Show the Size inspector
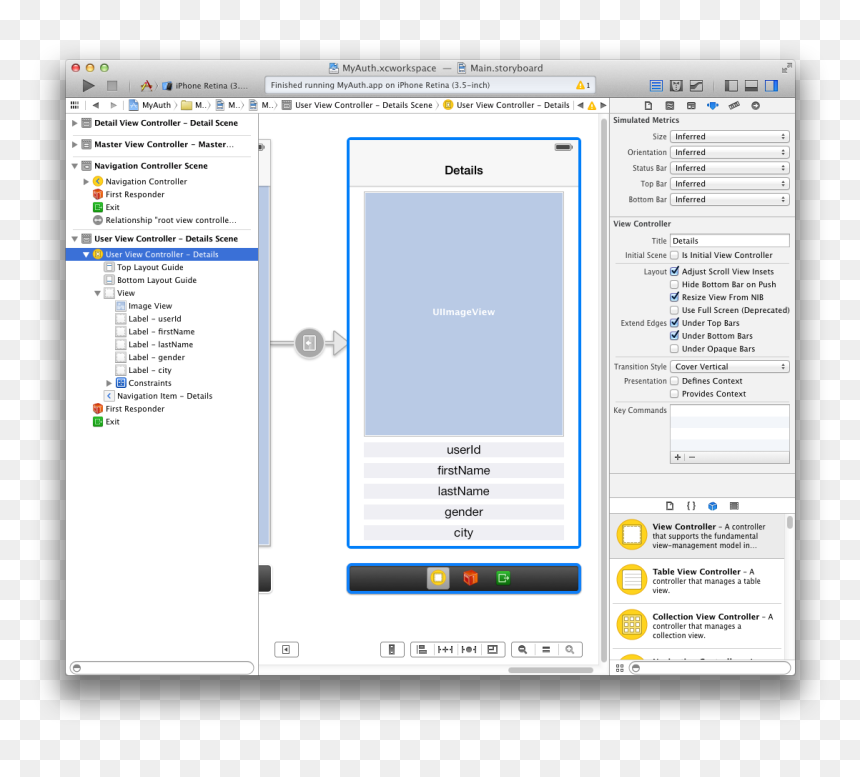Screen dimensions: 860x777 [x=734, y=105]
